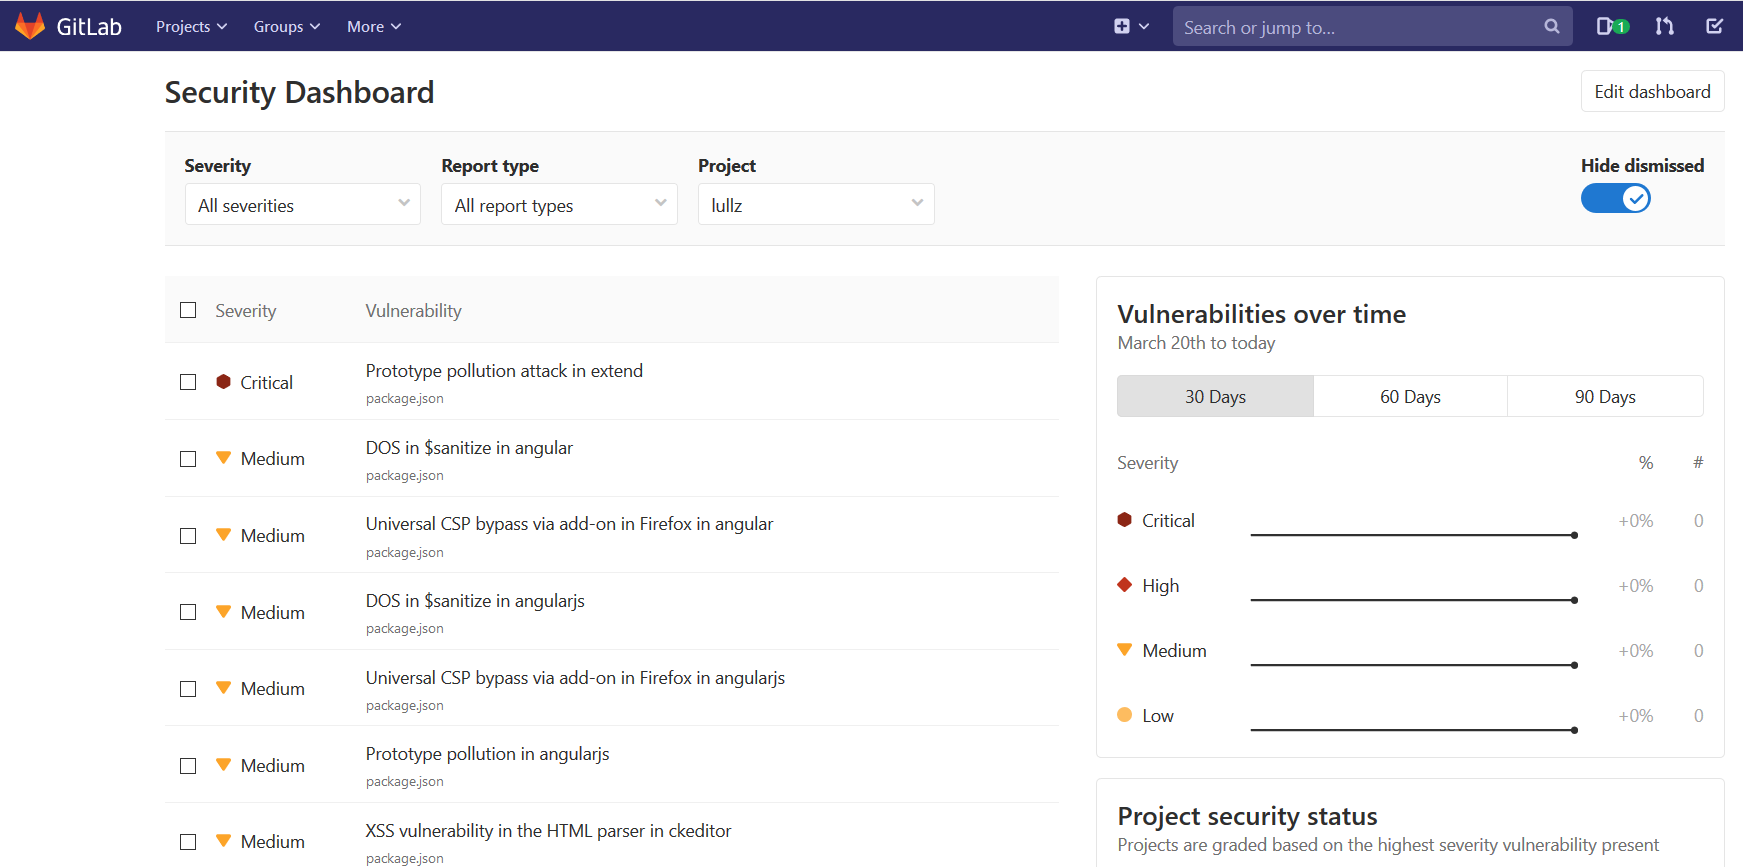This screenshot has height=867, width=1743.
Task: Open the All report types dropdown
Action: 559,204
